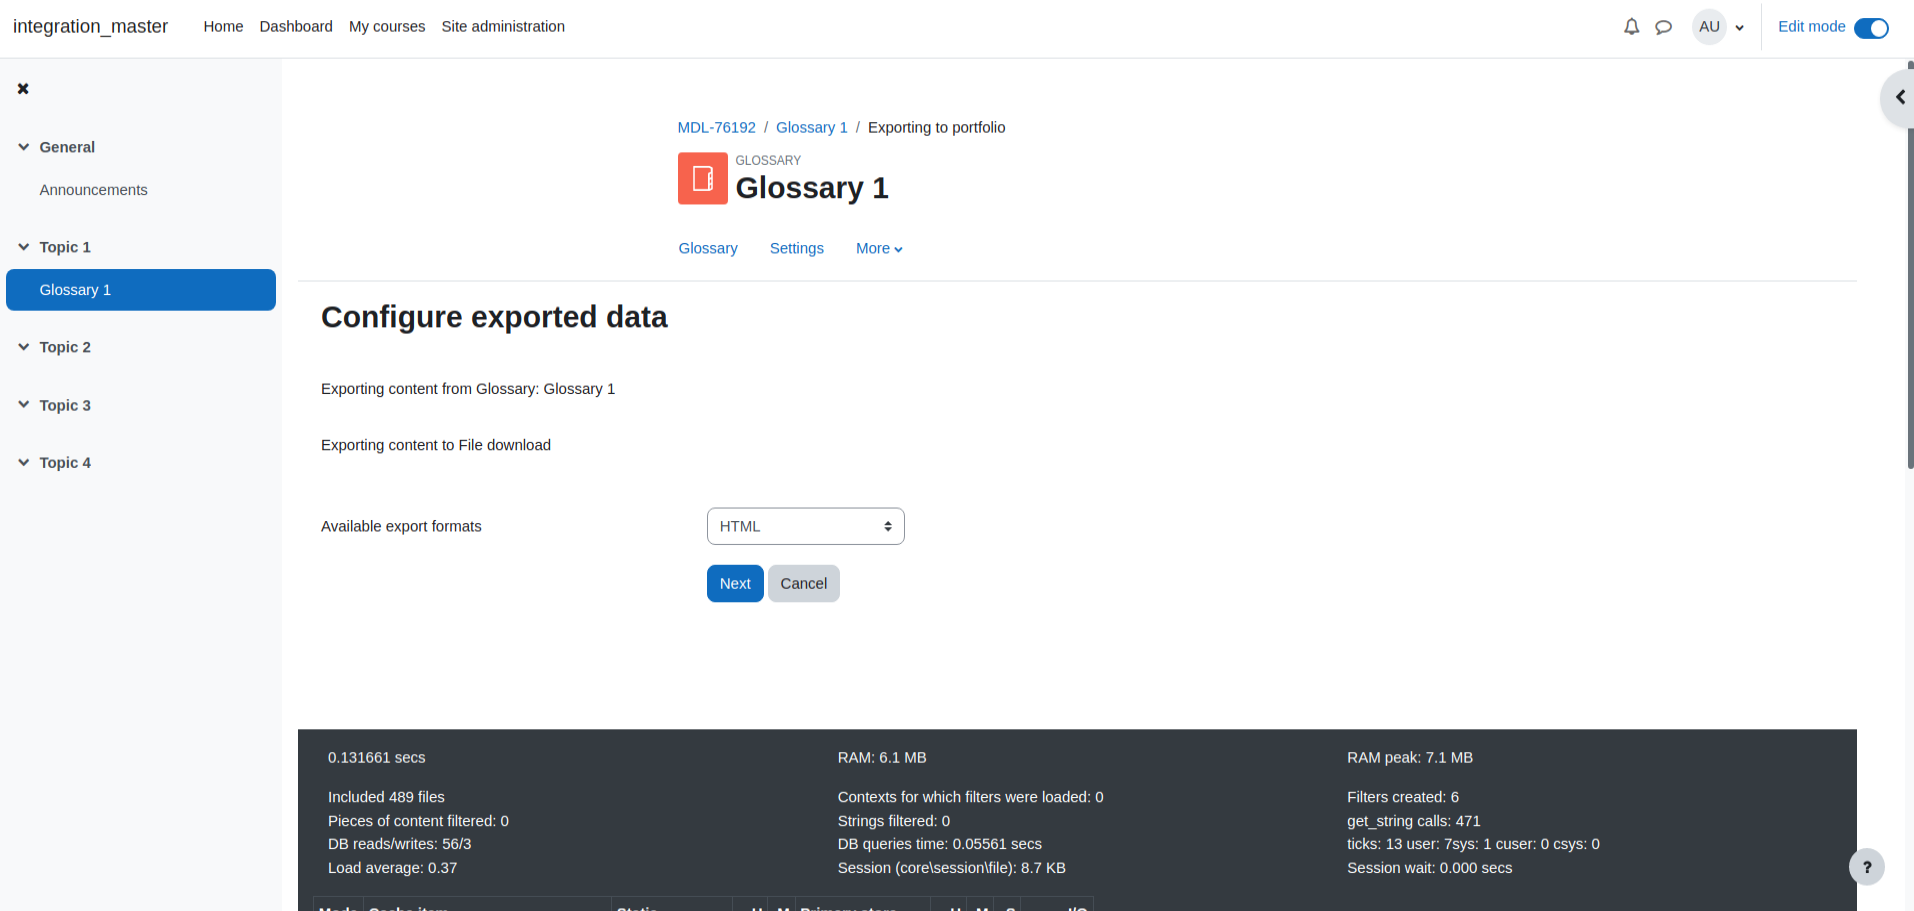Open the messaging speech bubble icon
The height and width of the screenshot is (911, 1914).
pyautogui.click(x=1663, y=27)
